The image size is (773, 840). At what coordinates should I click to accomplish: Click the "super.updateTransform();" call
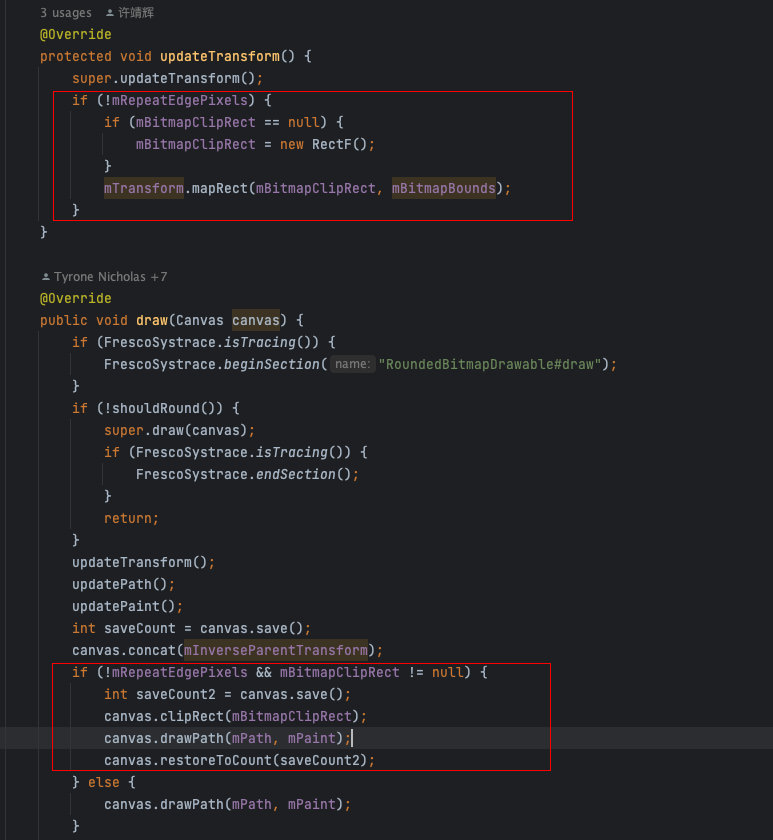pyautogui.click(x=168, y=79)
